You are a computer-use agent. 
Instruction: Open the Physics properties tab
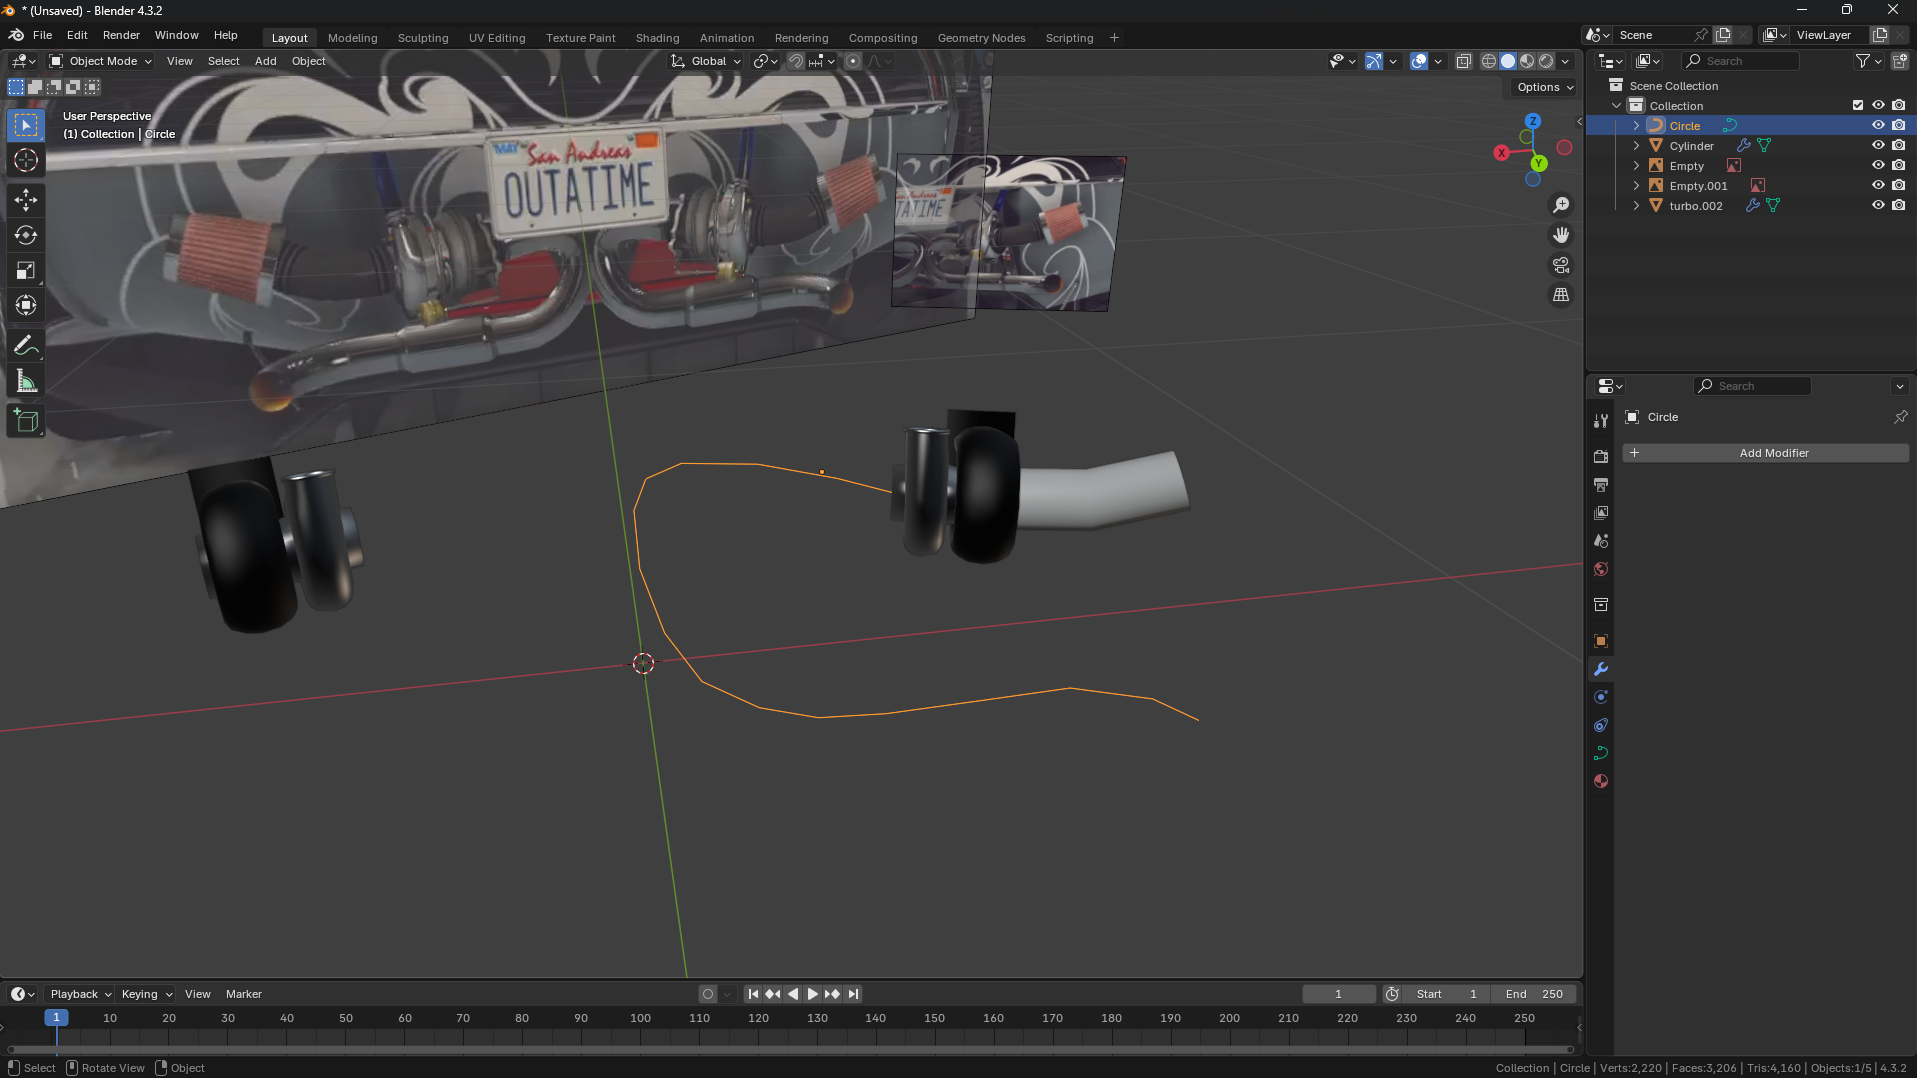point(1601,697)
